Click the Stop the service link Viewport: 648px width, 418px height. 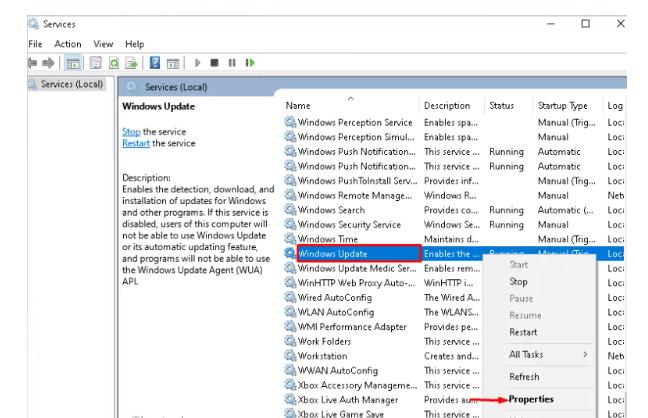tap(131, 132)
